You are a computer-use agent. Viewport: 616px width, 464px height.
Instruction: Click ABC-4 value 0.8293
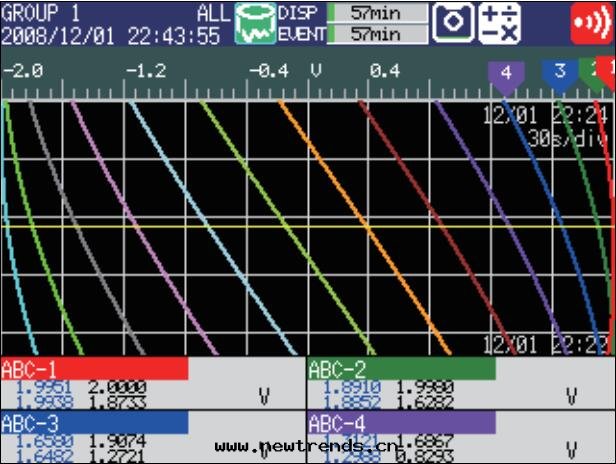coord(425,457)
